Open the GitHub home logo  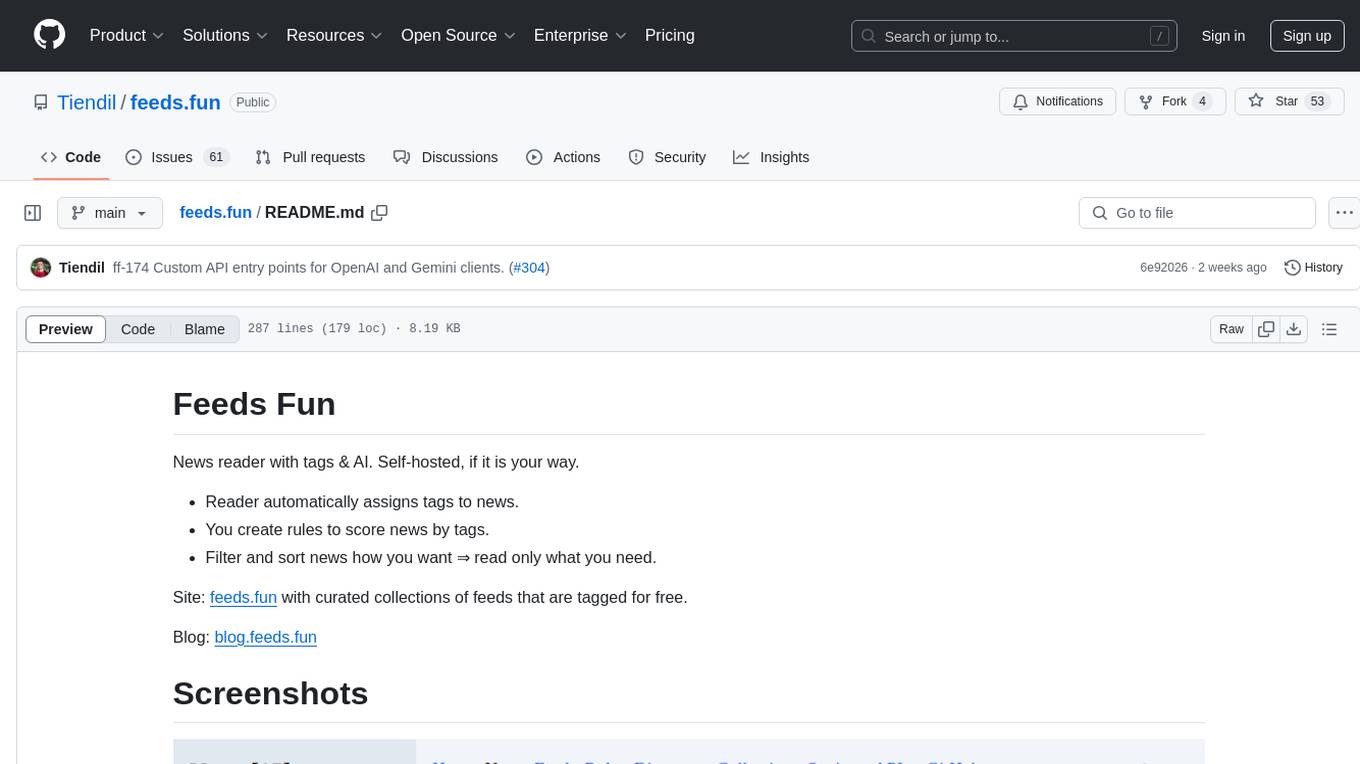50,35
